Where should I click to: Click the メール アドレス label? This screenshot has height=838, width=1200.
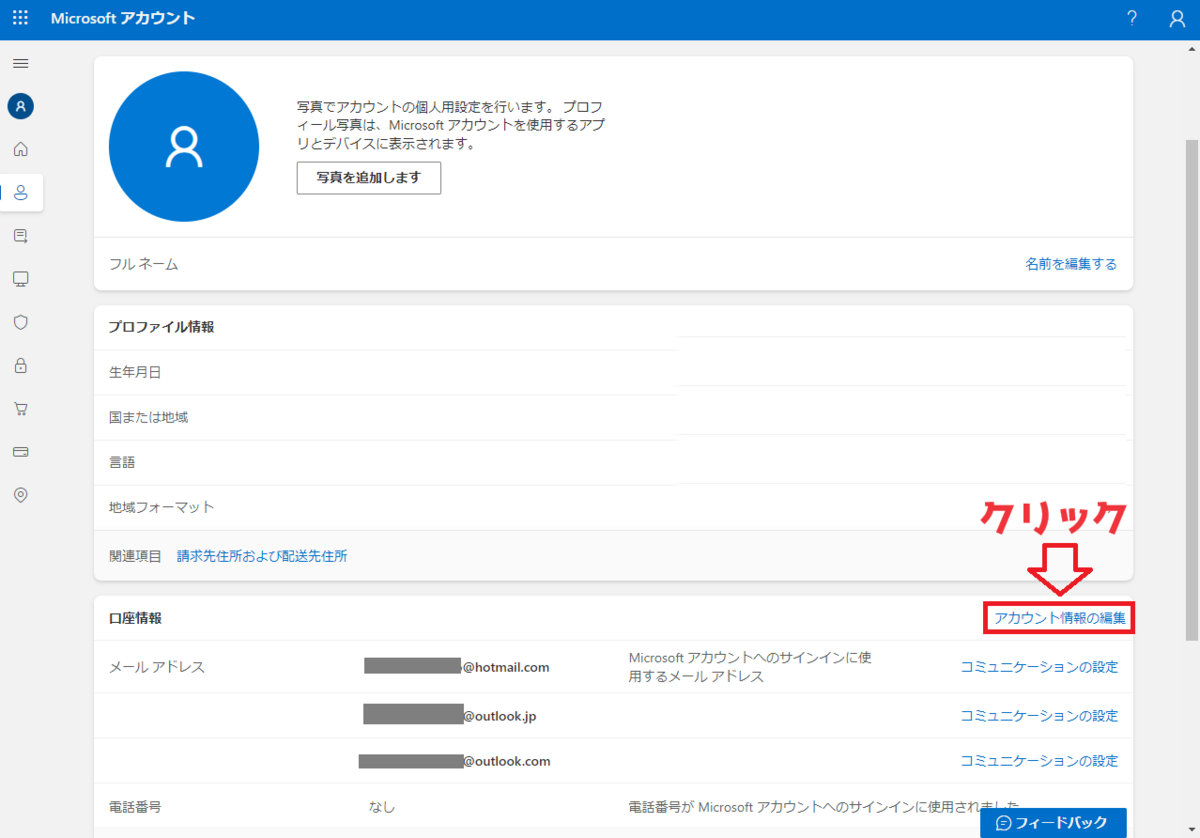(157, 667)
